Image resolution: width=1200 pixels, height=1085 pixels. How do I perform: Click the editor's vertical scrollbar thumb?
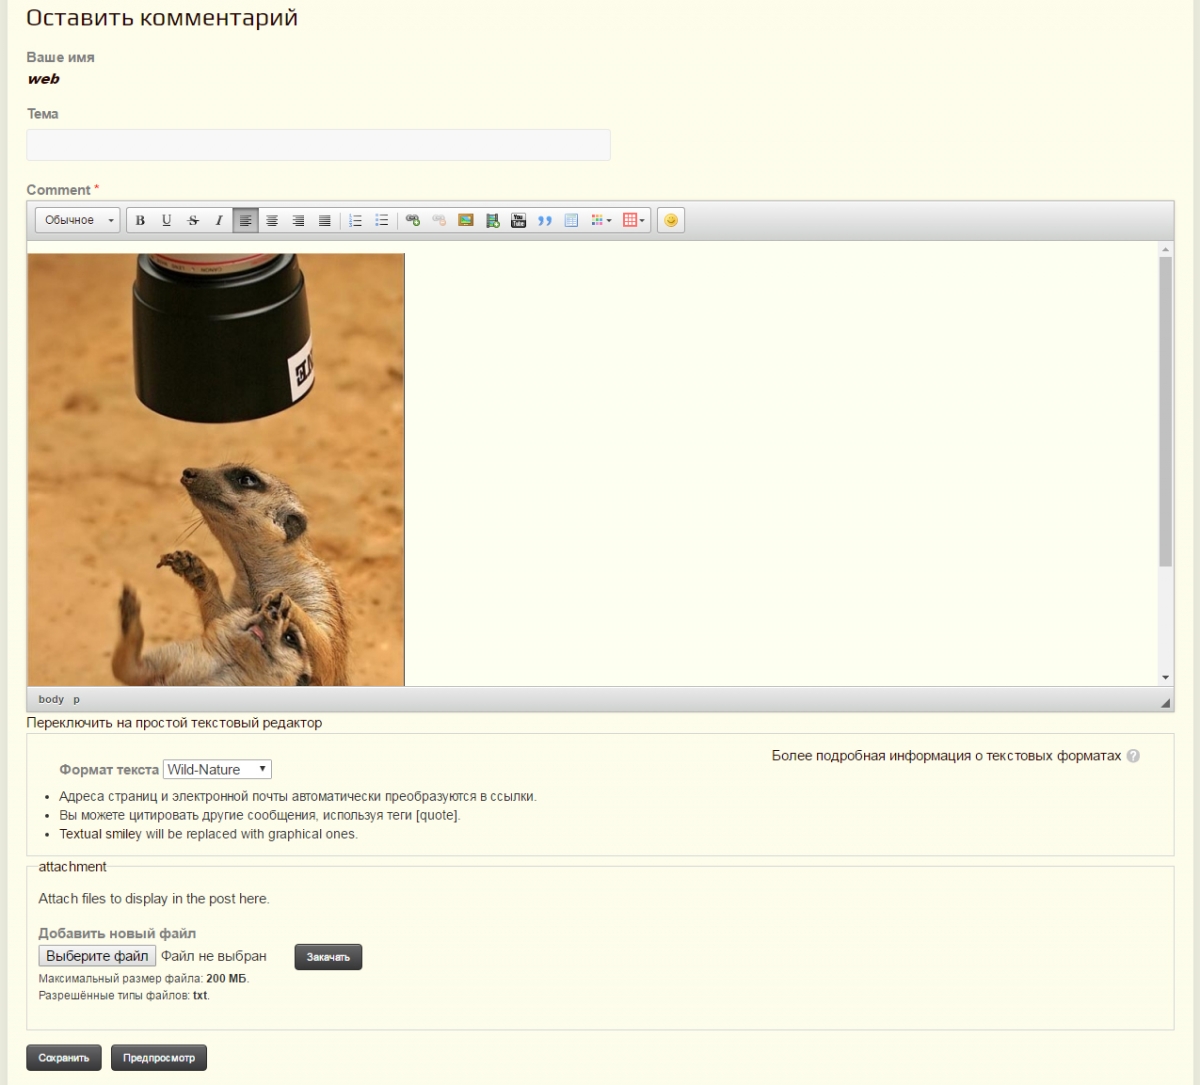pyautogui.click(x=1165, y=410)
